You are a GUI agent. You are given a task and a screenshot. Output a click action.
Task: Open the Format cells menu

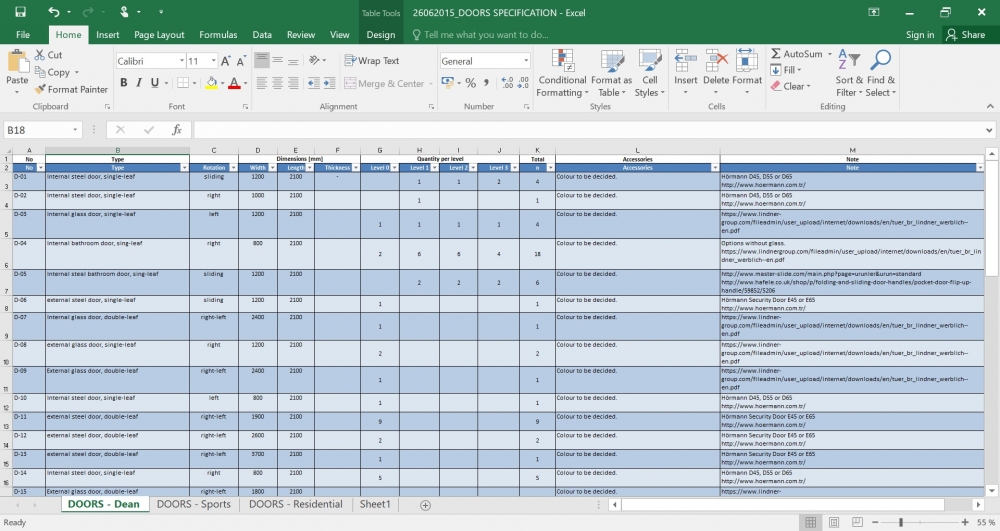(747, 73)
